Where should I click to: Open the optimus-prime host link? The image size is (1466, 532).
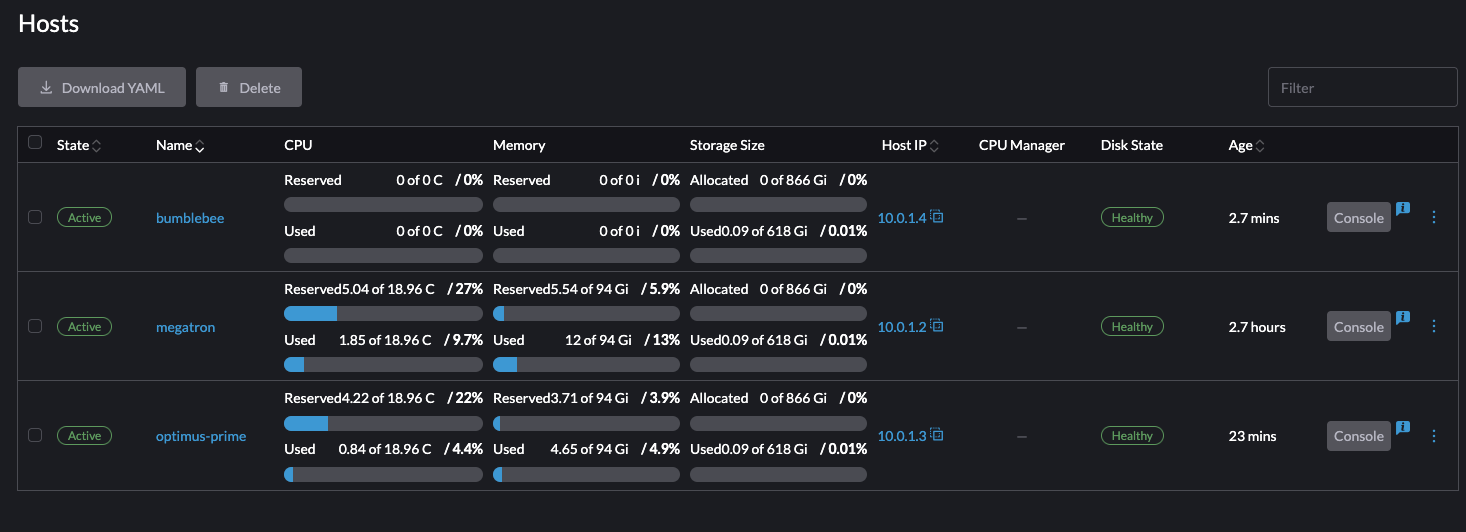pos(201,436)
